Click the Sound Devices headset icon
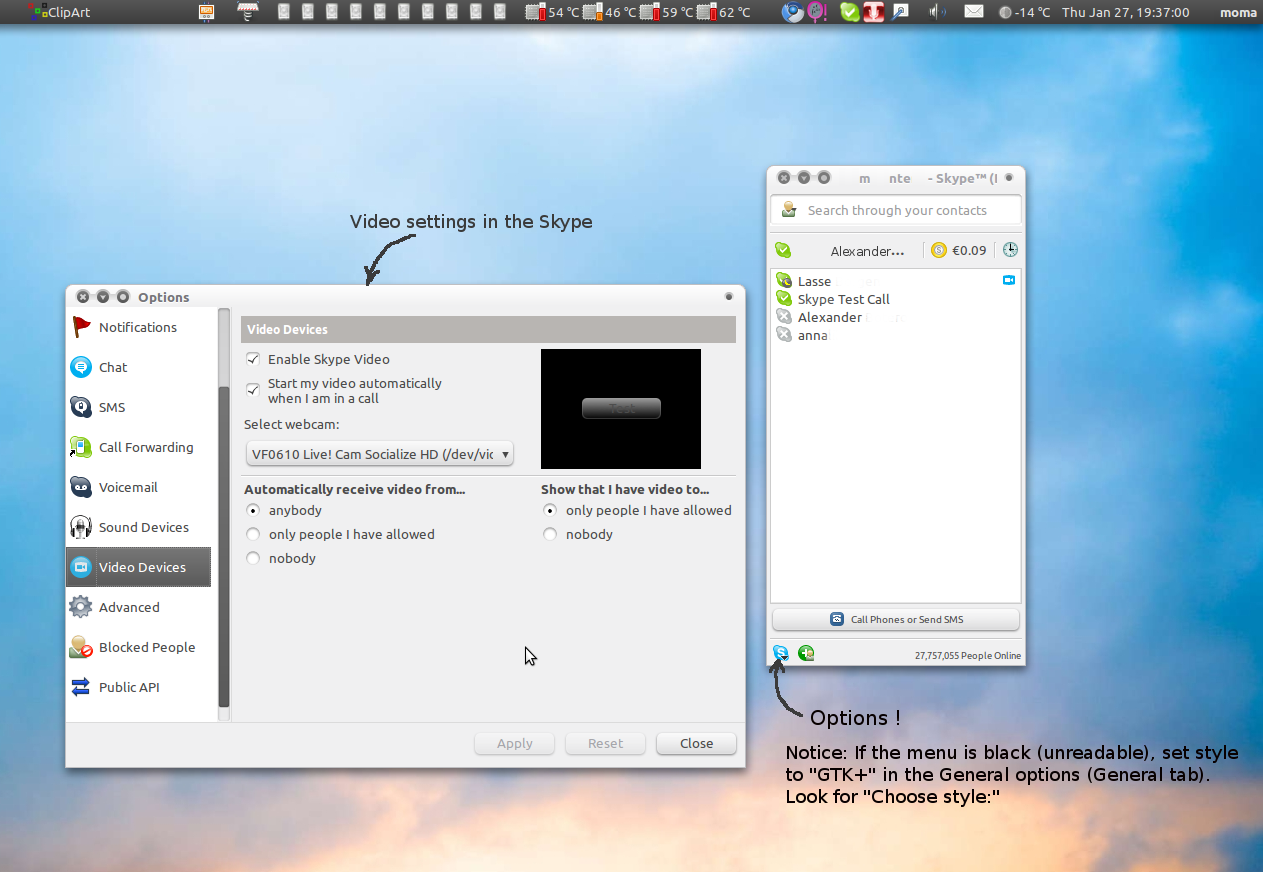 81,527
